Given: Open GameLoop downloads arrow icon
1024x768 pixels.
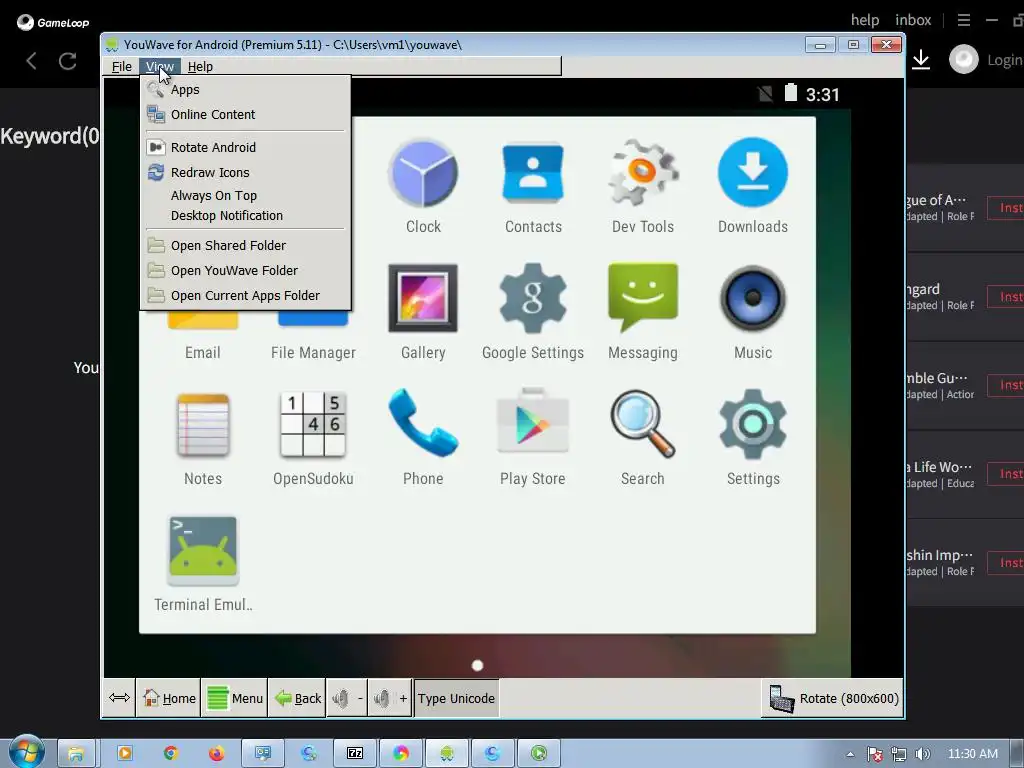Looking at the screenshot, I should click(x=921, y=59).
